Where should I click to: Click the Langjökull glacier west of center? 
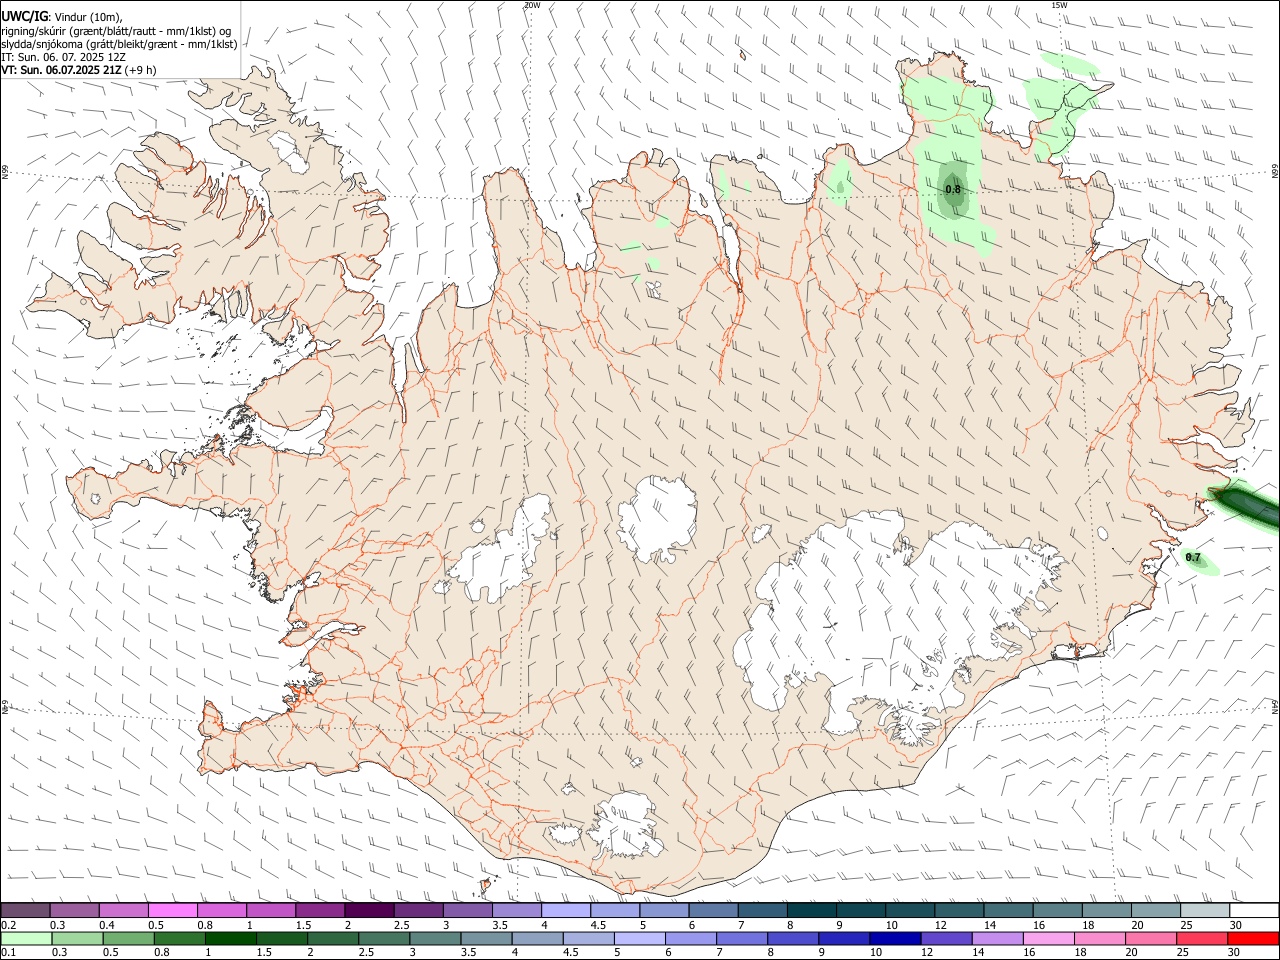(x=500, y=550)
